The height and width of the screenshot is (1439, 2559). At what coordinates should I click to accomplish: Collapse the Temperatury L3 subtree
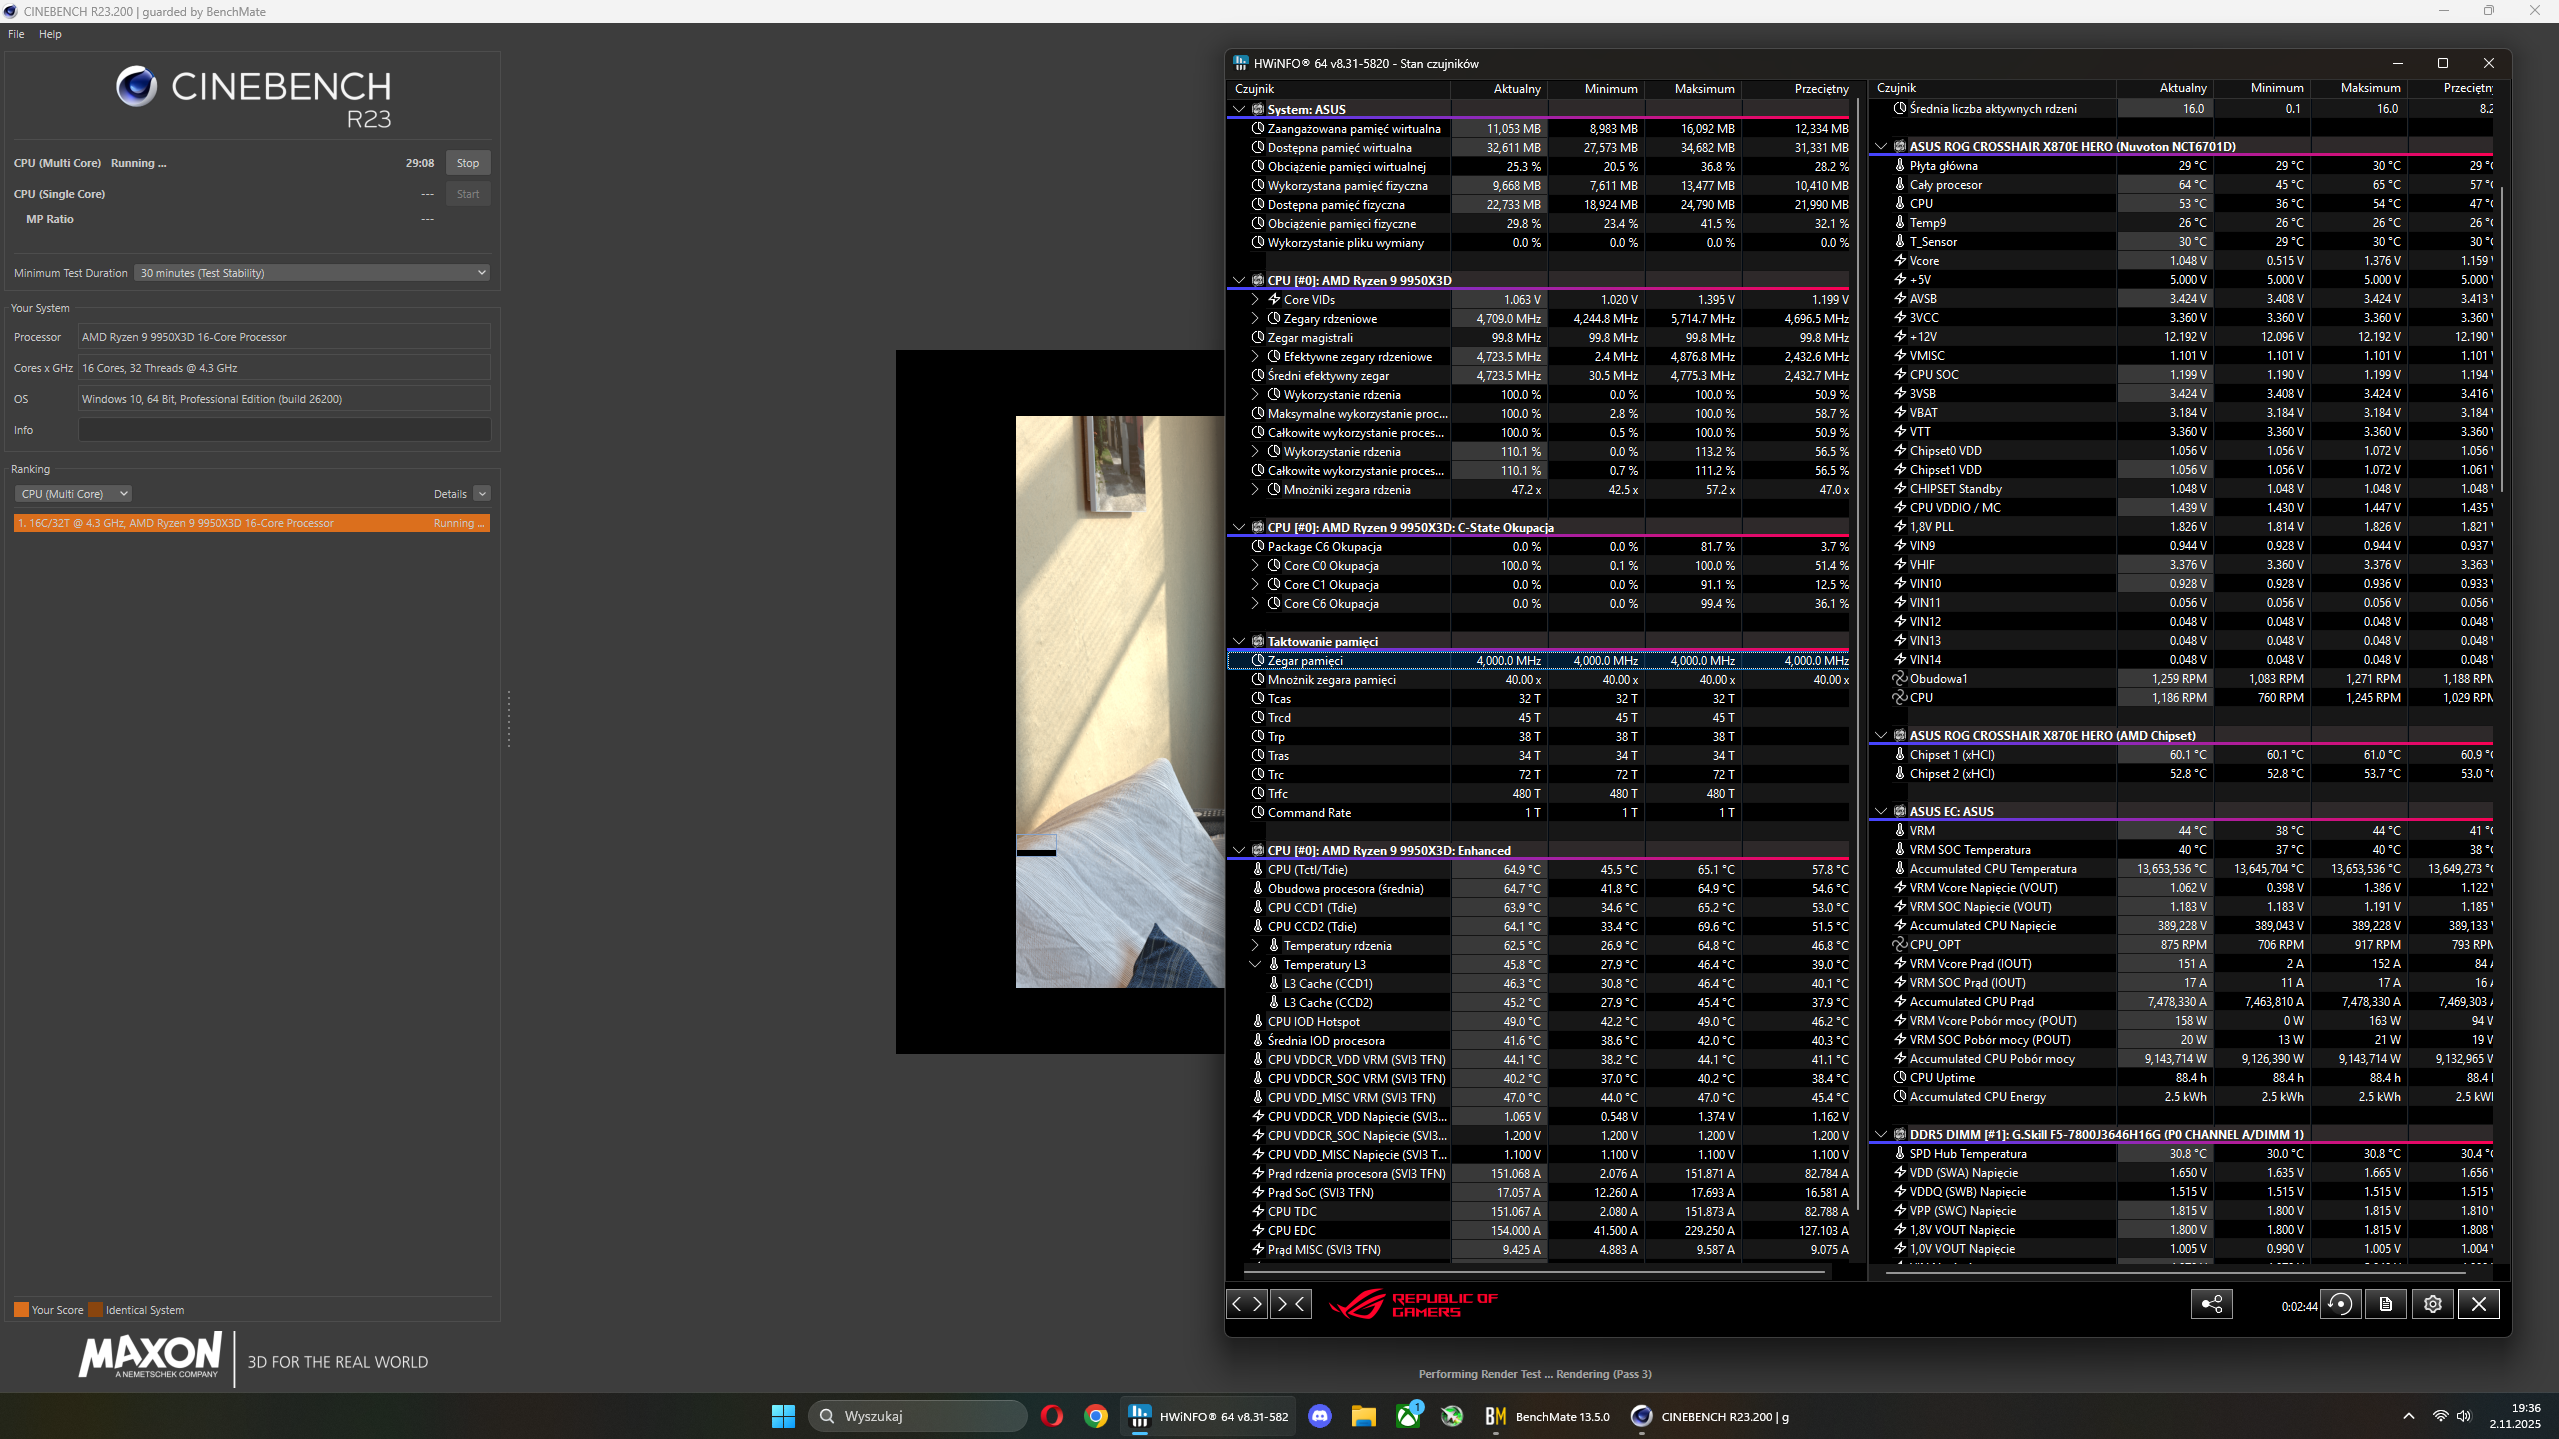pyautogui.click(x=1255, y=964)
